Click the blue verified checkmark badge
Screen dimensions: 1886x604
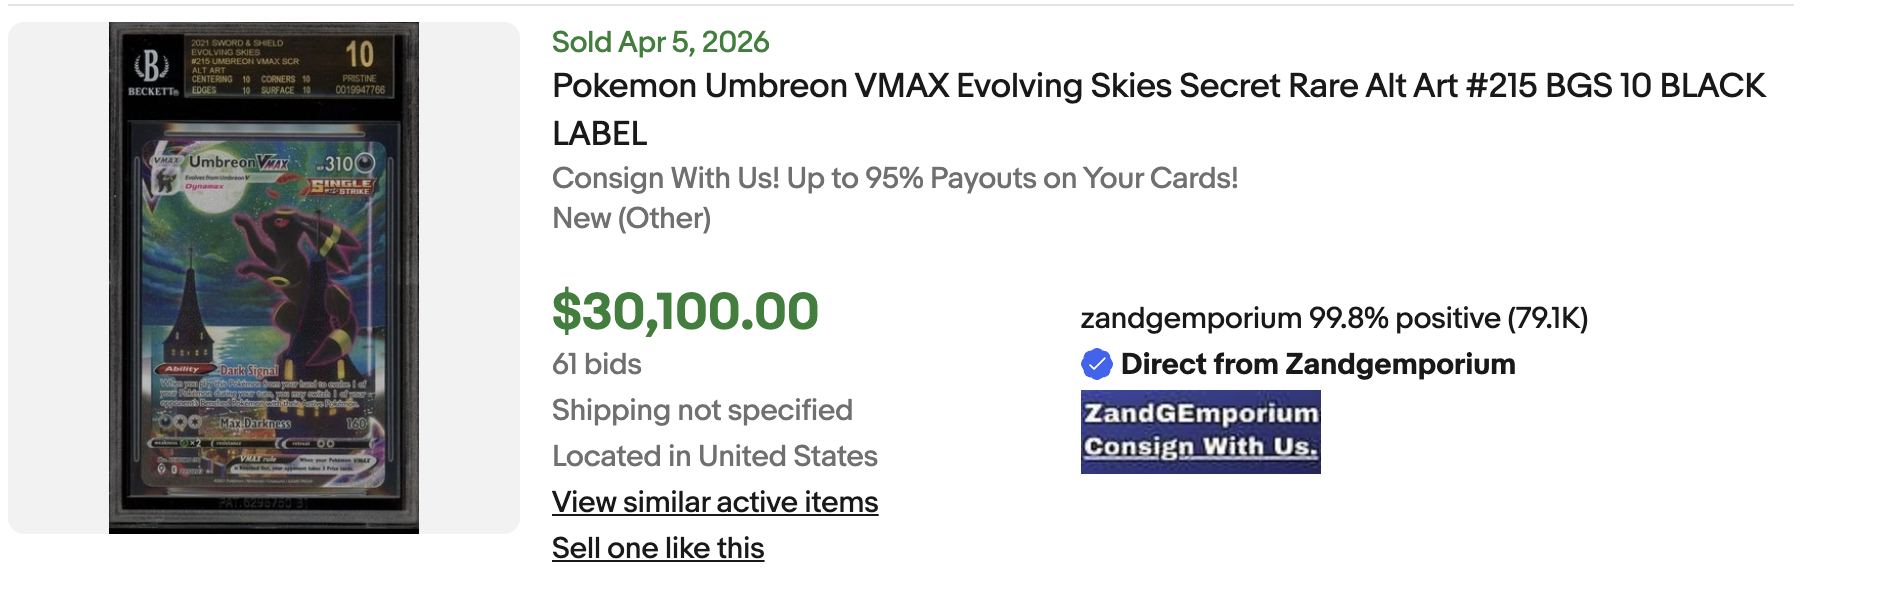coord(1097,364)
